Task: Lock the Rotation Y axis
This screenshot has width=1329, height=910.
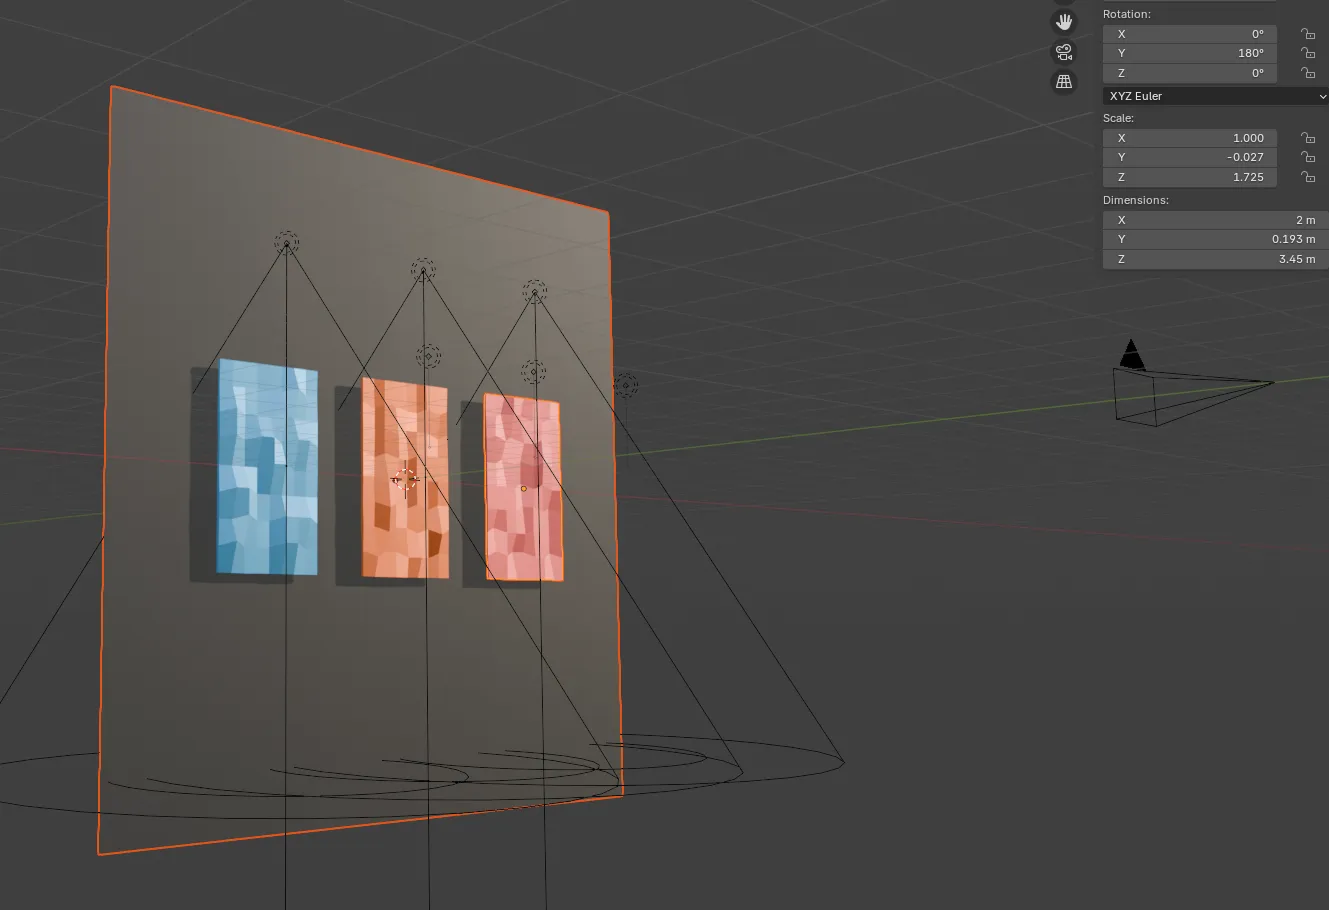Action: pos(1307,53)
